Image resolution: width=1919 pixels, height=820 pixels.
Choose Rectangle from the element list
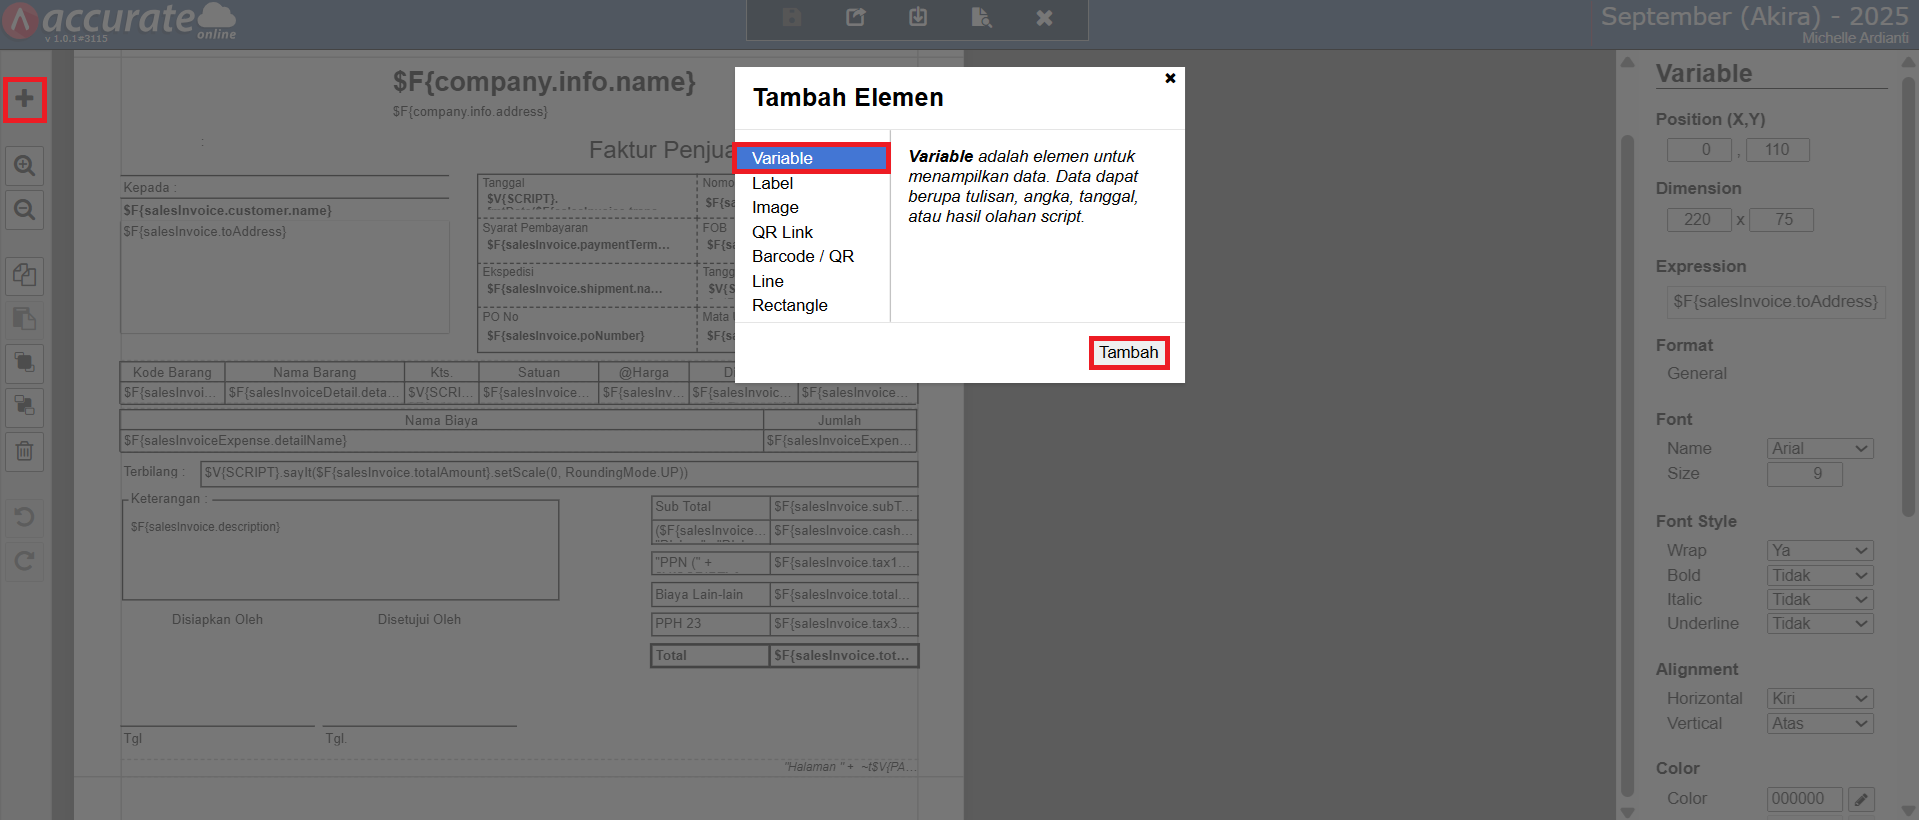789,306
